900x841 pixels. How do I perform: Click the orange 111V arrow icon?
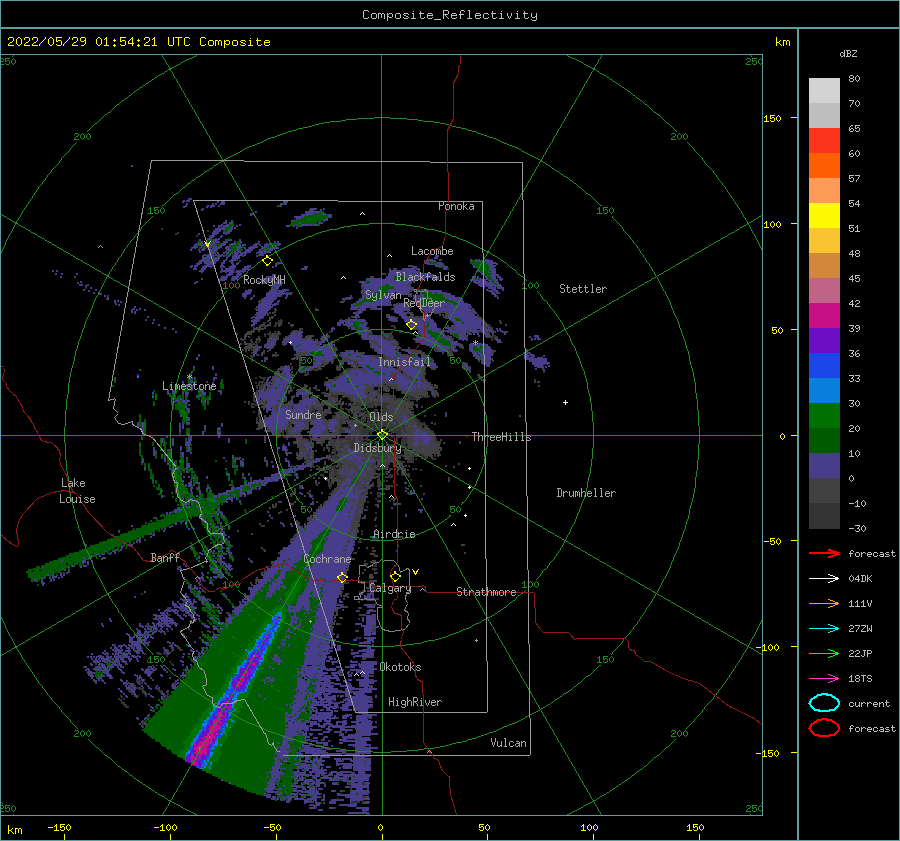point(824,603)
